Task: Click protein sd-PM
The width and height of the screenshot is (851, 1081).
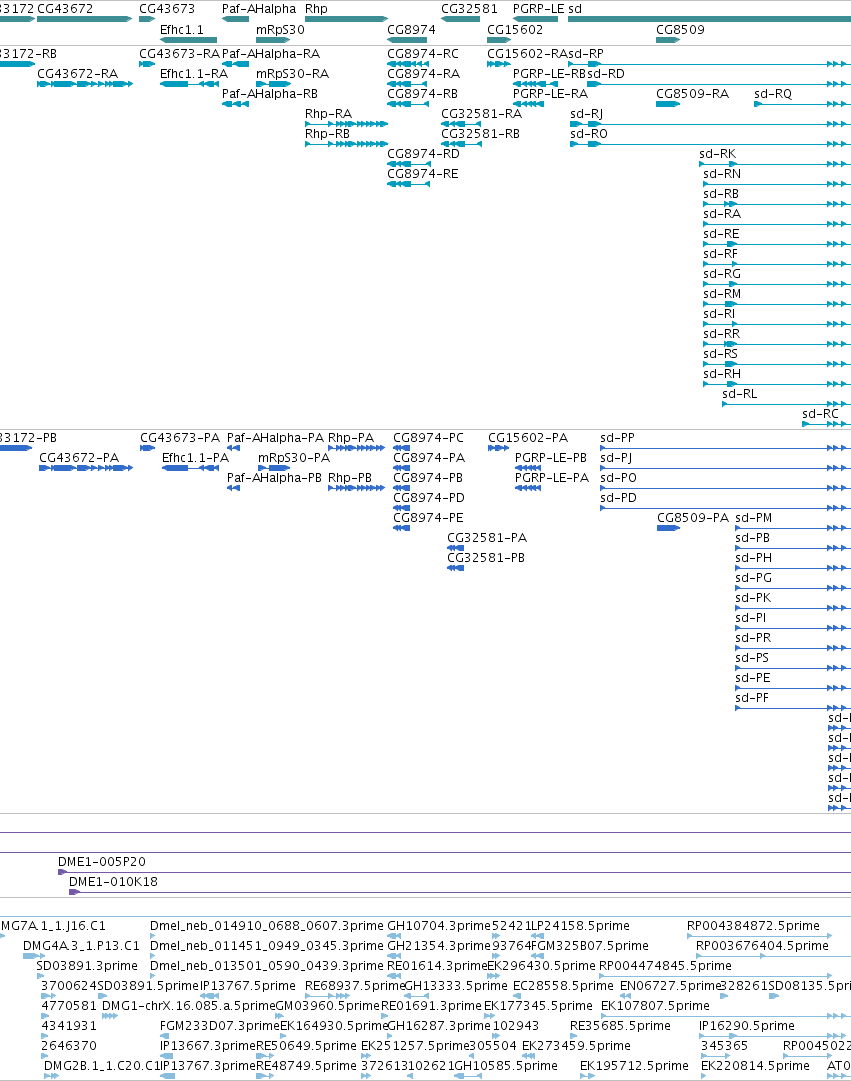Action: coord(754,518)
